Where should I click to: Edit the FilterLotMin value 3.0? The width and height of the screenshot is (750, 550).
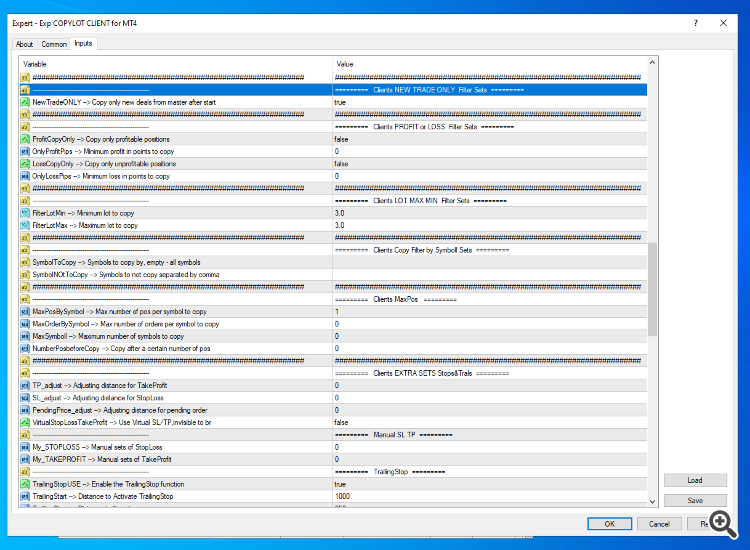point(490,213)
